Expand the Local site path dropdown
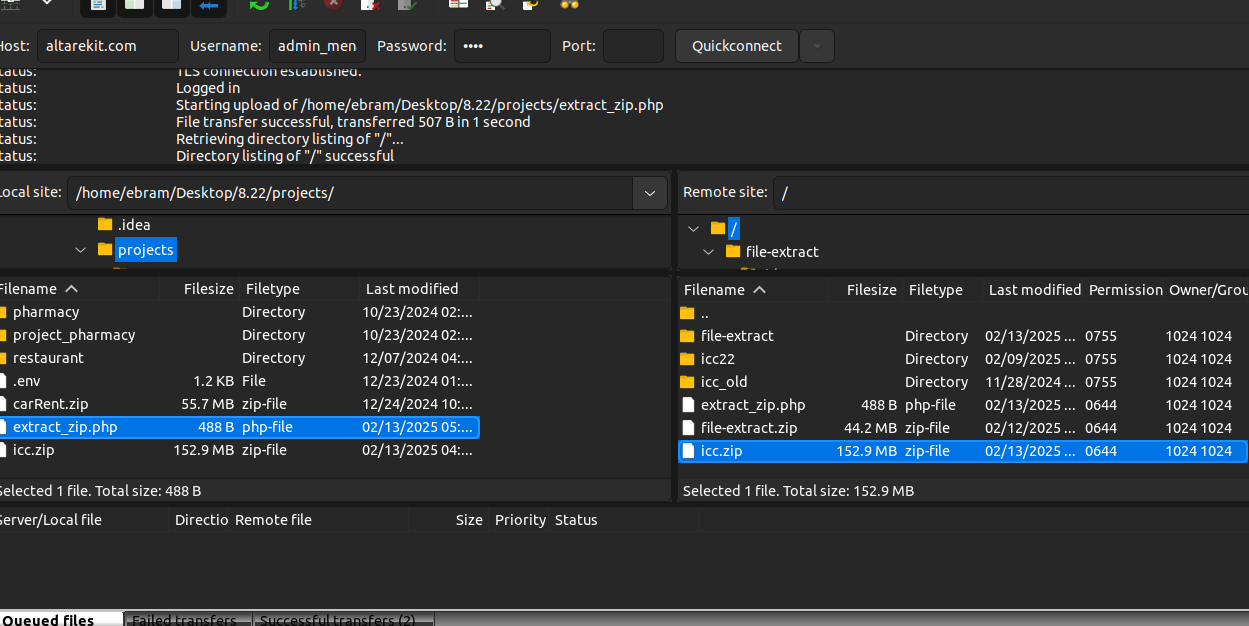 tap(650, 193)
